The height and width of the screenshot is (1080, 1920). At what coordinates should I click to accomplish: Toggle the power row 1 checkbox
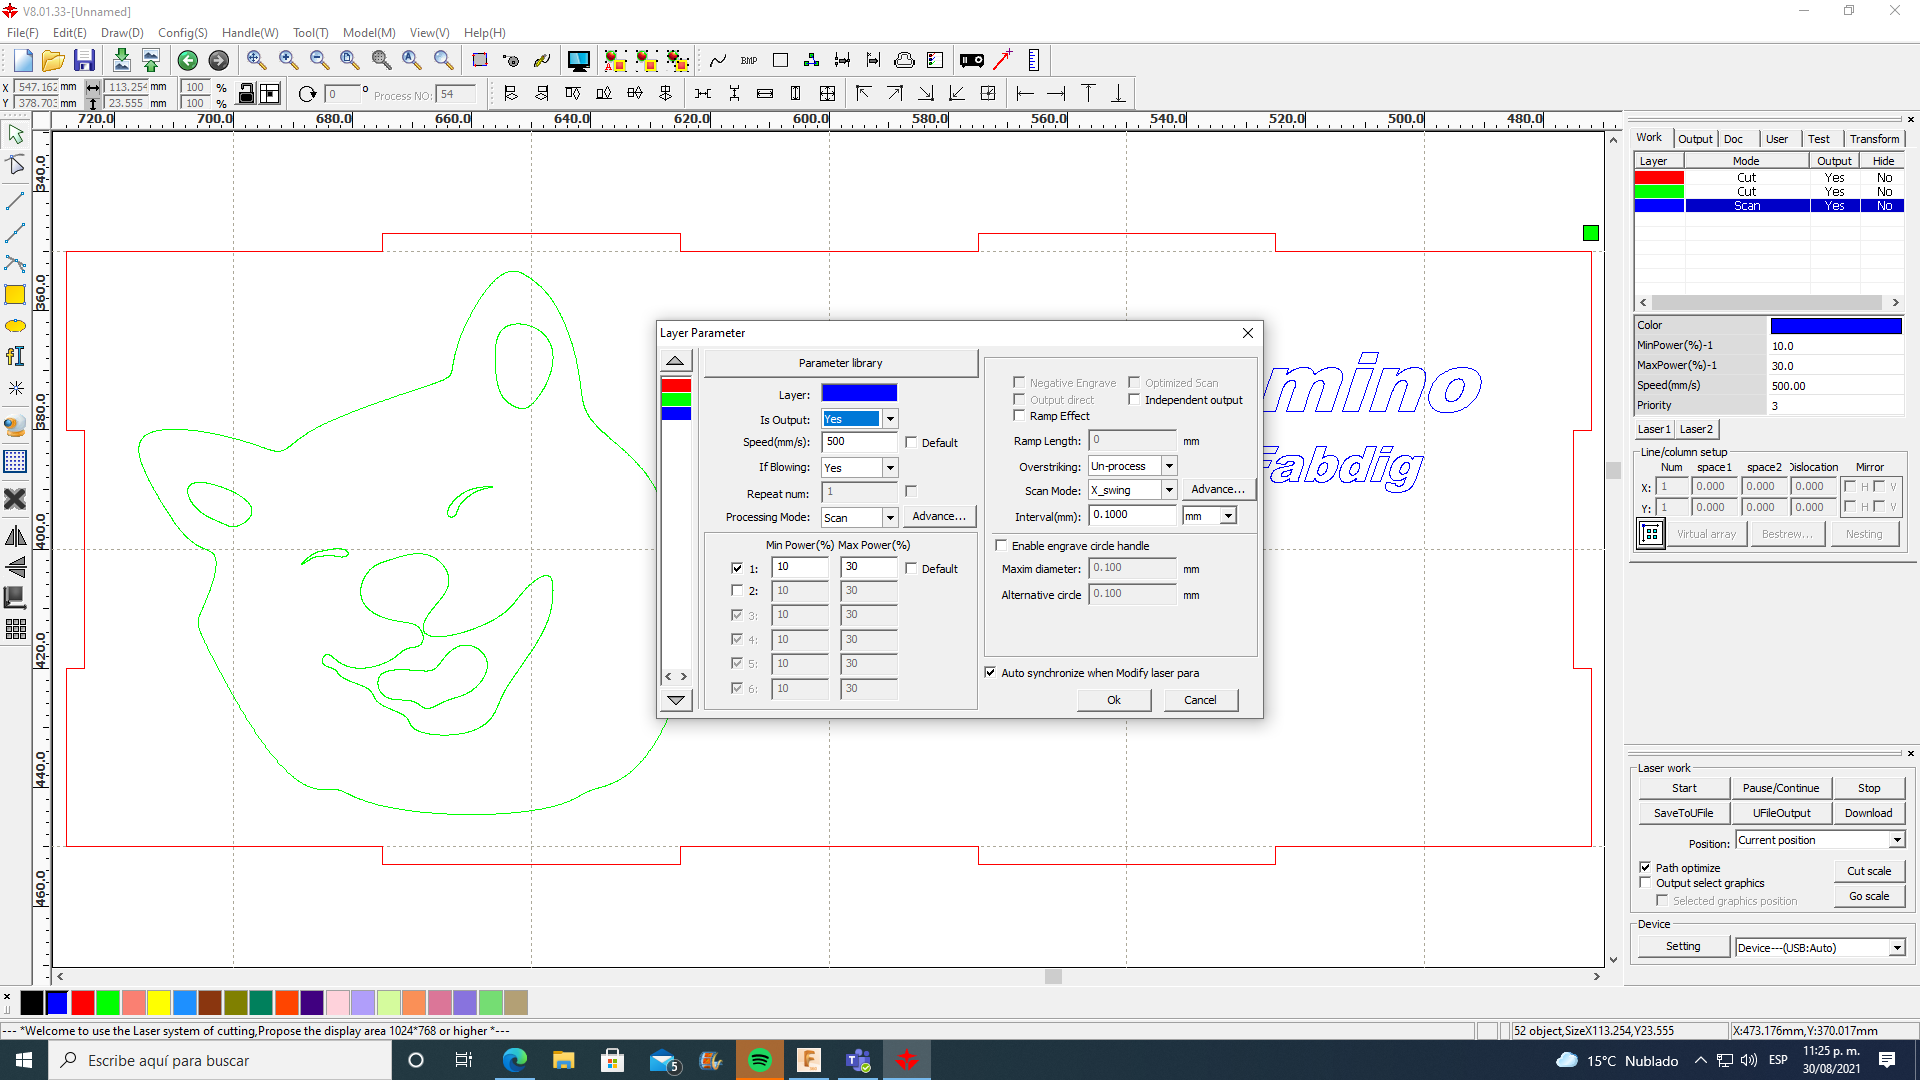tap(737, 568)
